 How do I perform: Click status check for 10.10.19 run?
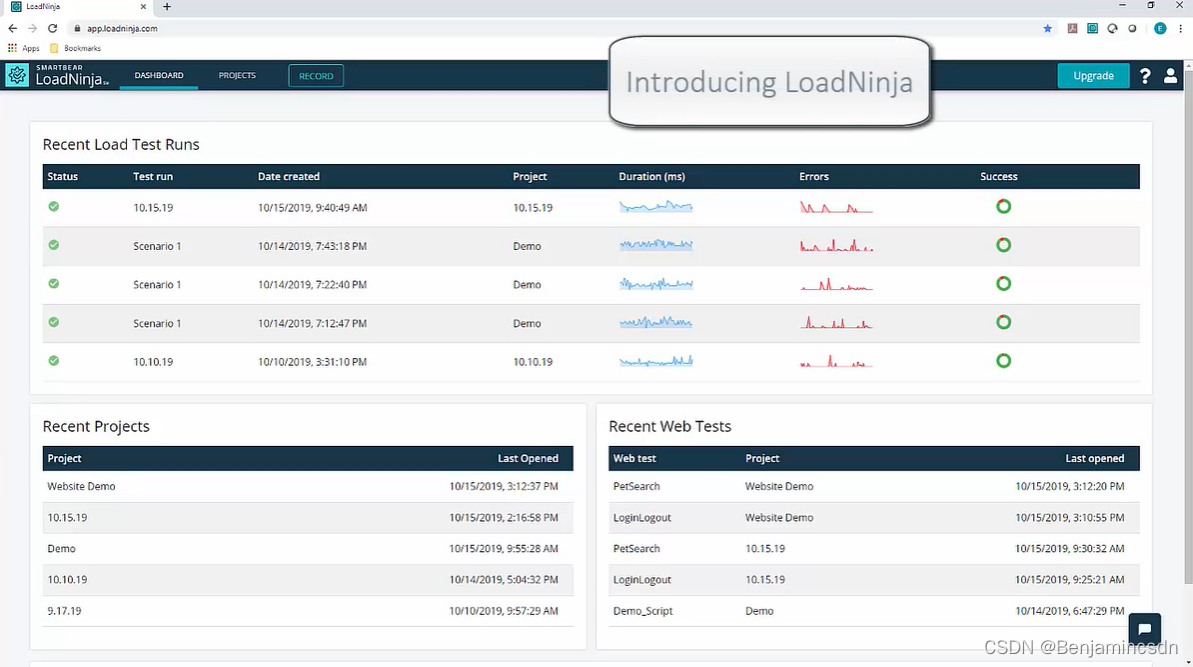click(53, 360)
